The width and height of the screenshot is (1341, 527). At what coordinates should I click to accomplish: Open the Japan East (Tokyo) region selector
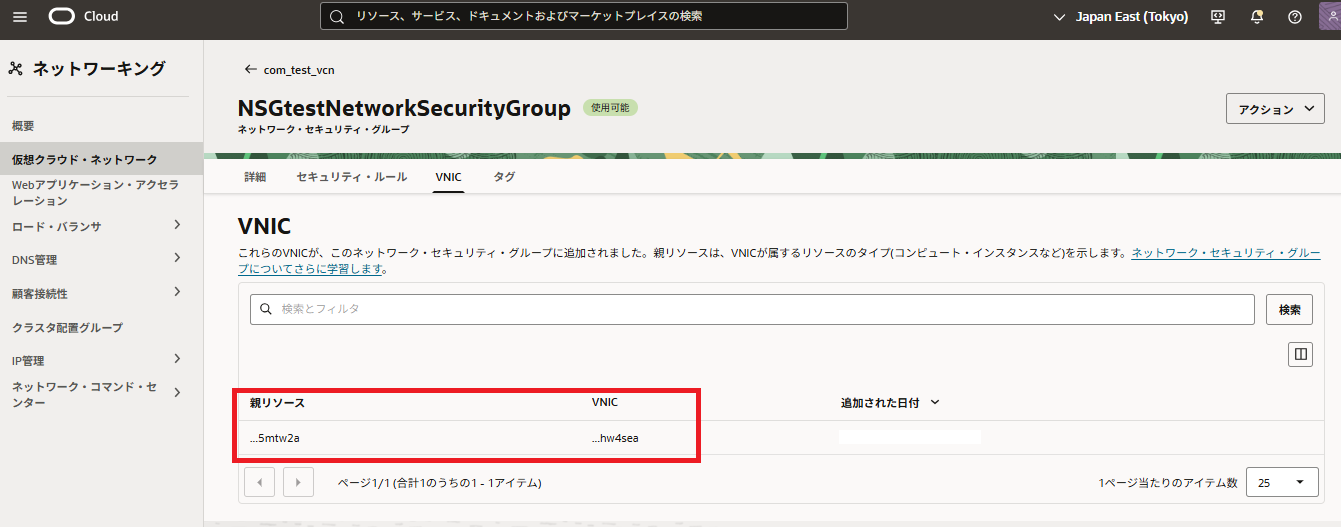click(x=1121, y=17)
